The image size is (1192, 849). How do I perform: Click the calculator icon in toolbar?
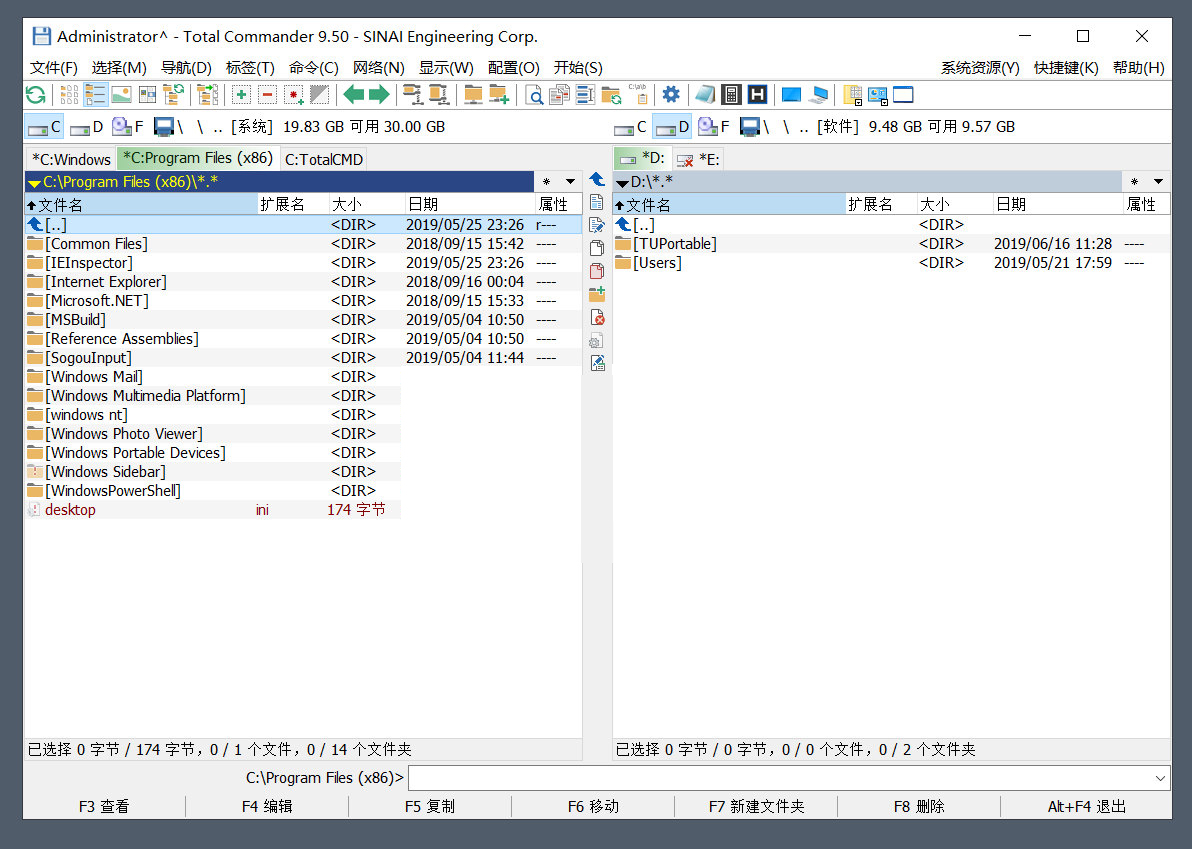[731, 95]
